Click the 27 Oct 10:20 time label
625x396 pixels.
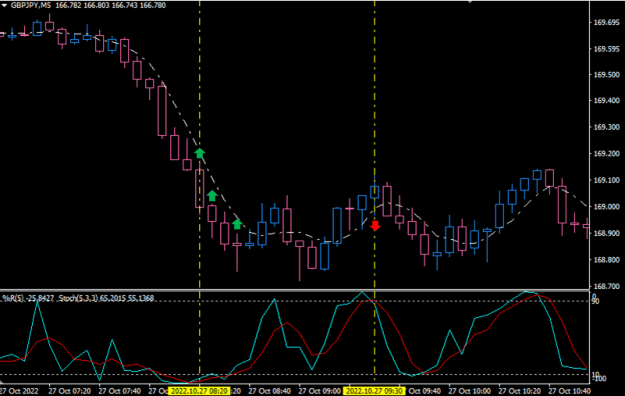(519, 391)
